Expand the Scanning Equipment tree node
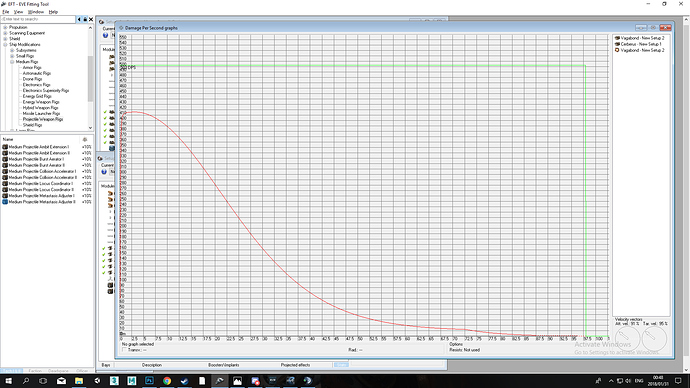 point(5,33)
